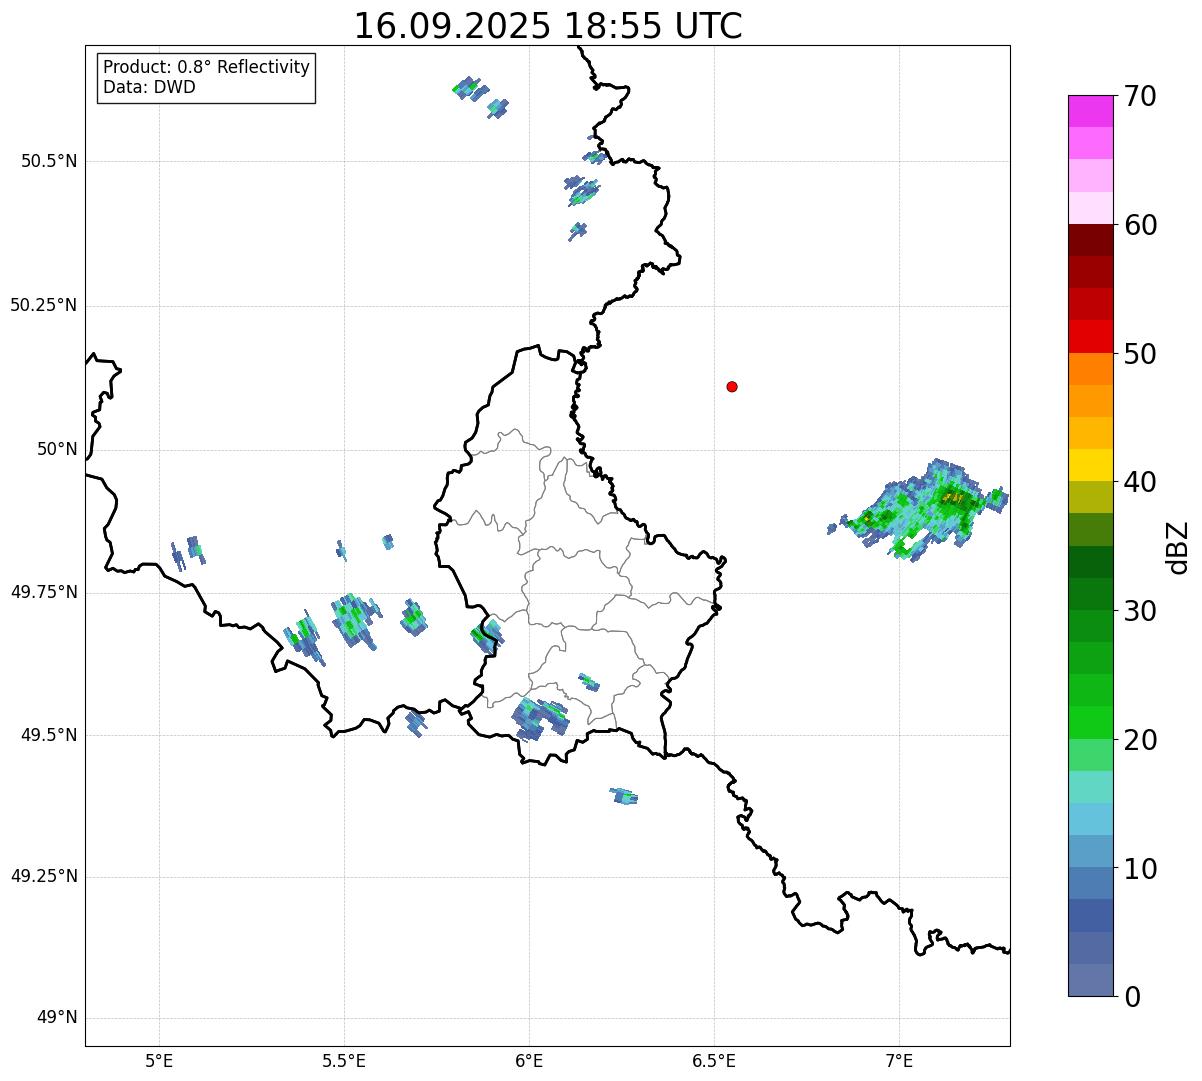Viewport: 1202px width, 1081px height.
Task: Click the 'Product: 0.8° Reflectivity' label
Action: point(207,67)
